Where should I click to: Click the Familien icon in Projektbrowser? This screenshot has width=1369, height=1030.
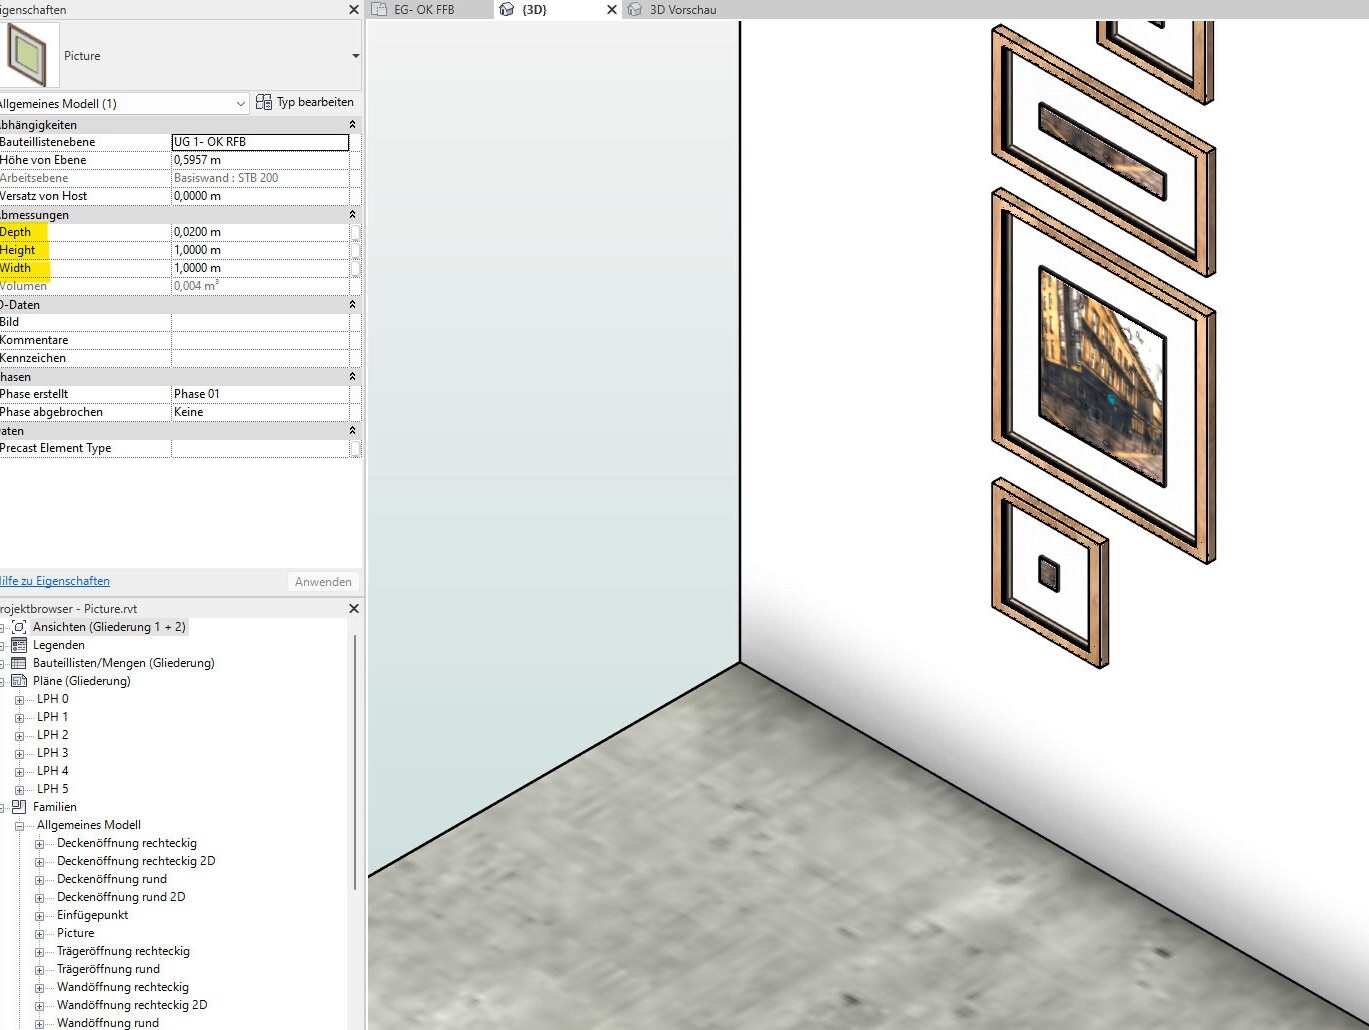coord(21,807)
